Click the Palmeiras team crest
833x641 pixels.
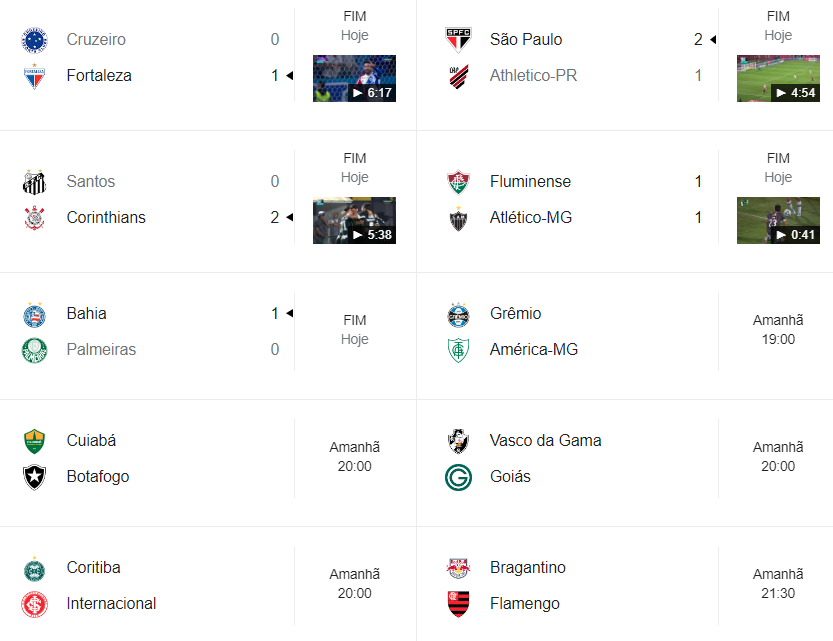click(34, 350)
